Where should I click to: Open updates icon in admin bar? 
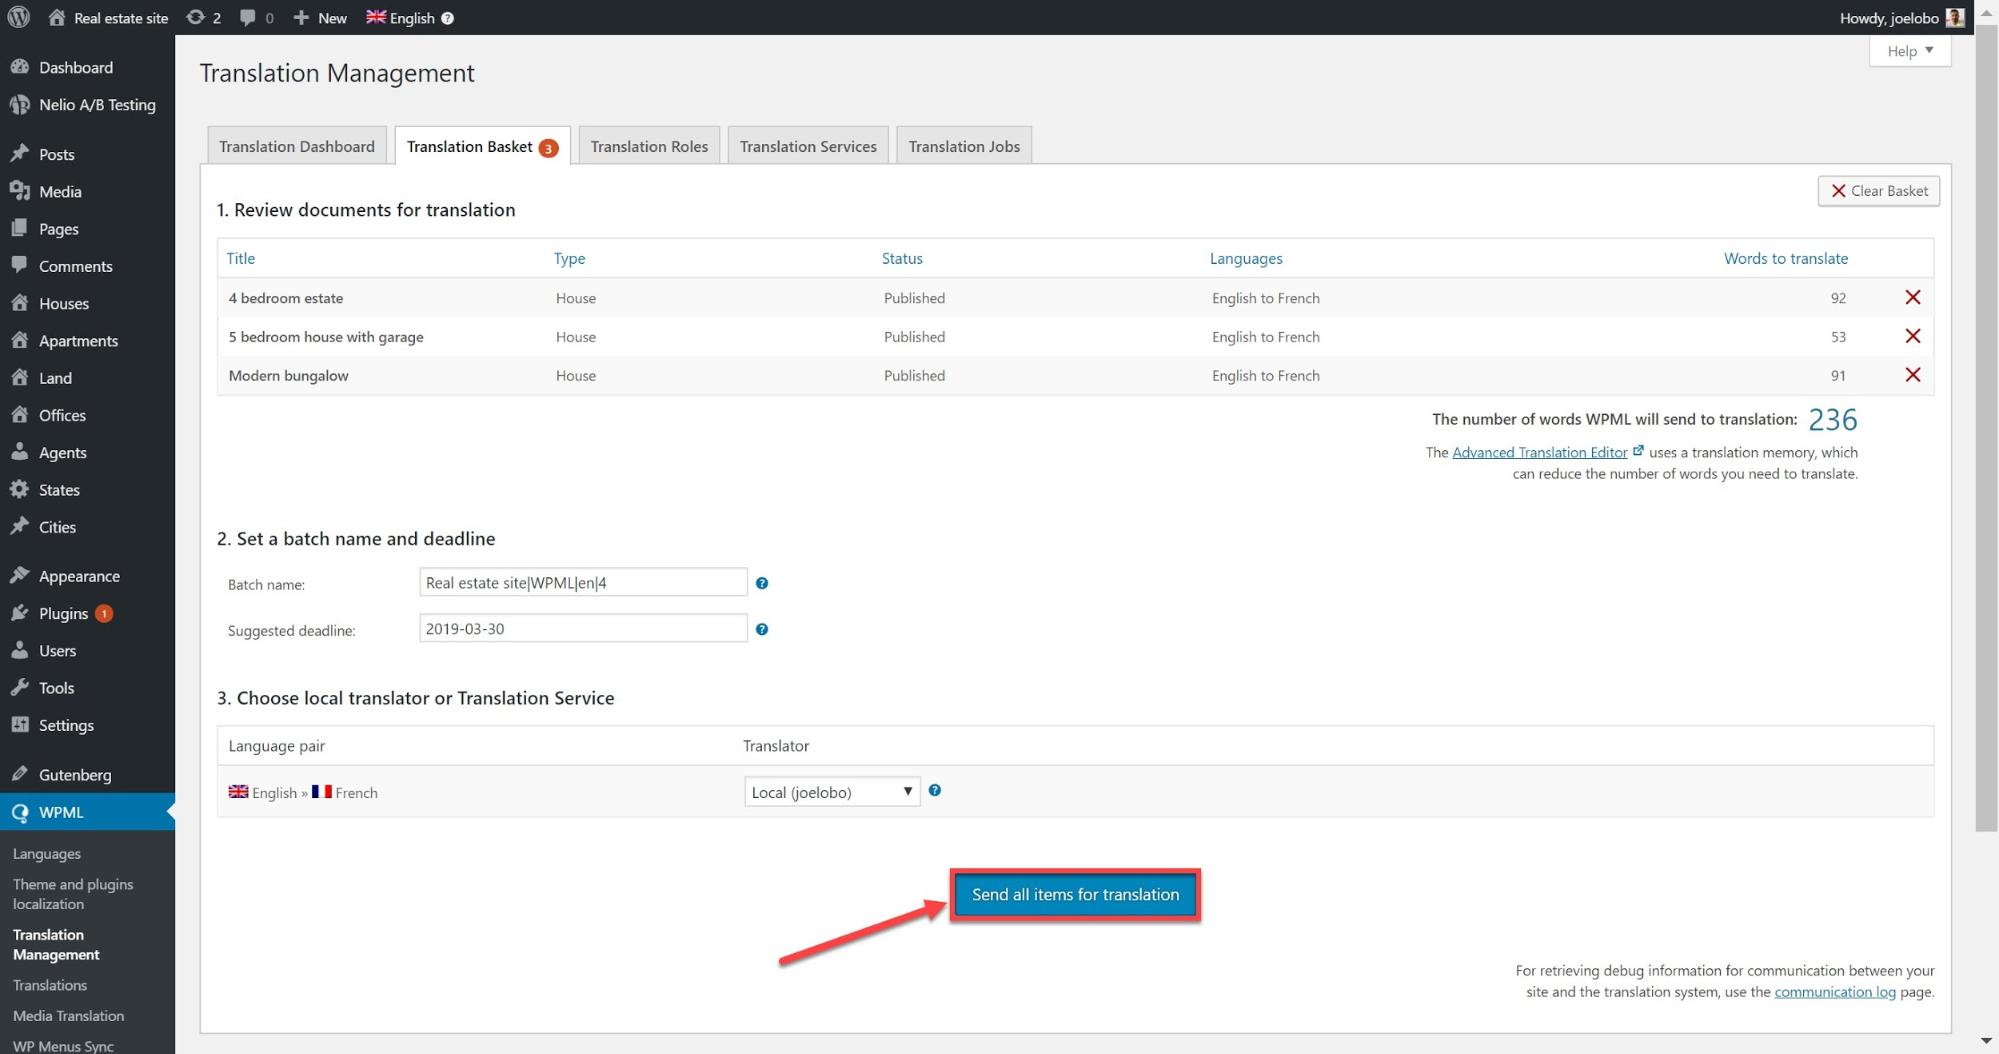click(x=203, y=17)
